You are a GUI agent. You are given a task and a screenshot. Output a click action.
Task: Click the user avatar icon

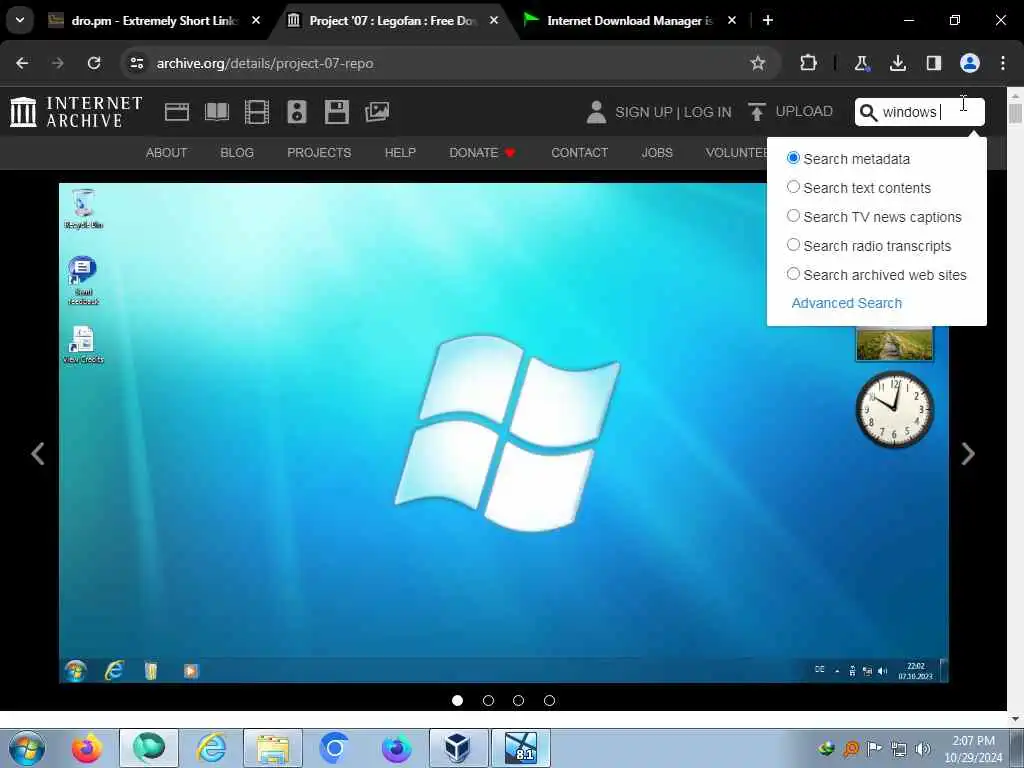[x=596, y=112]
